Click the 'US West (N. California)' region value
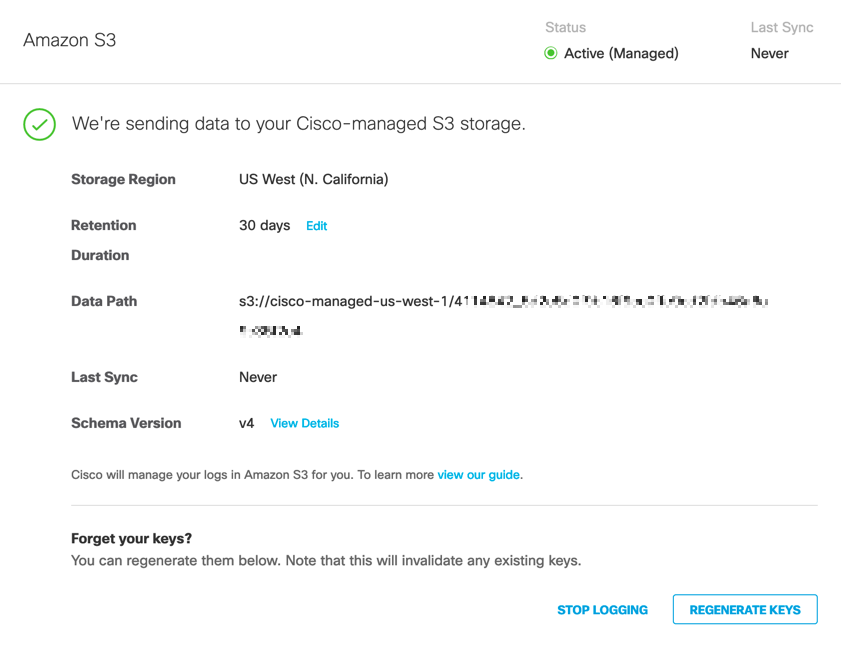The image size is (841, 647). (x=313, y=180)
